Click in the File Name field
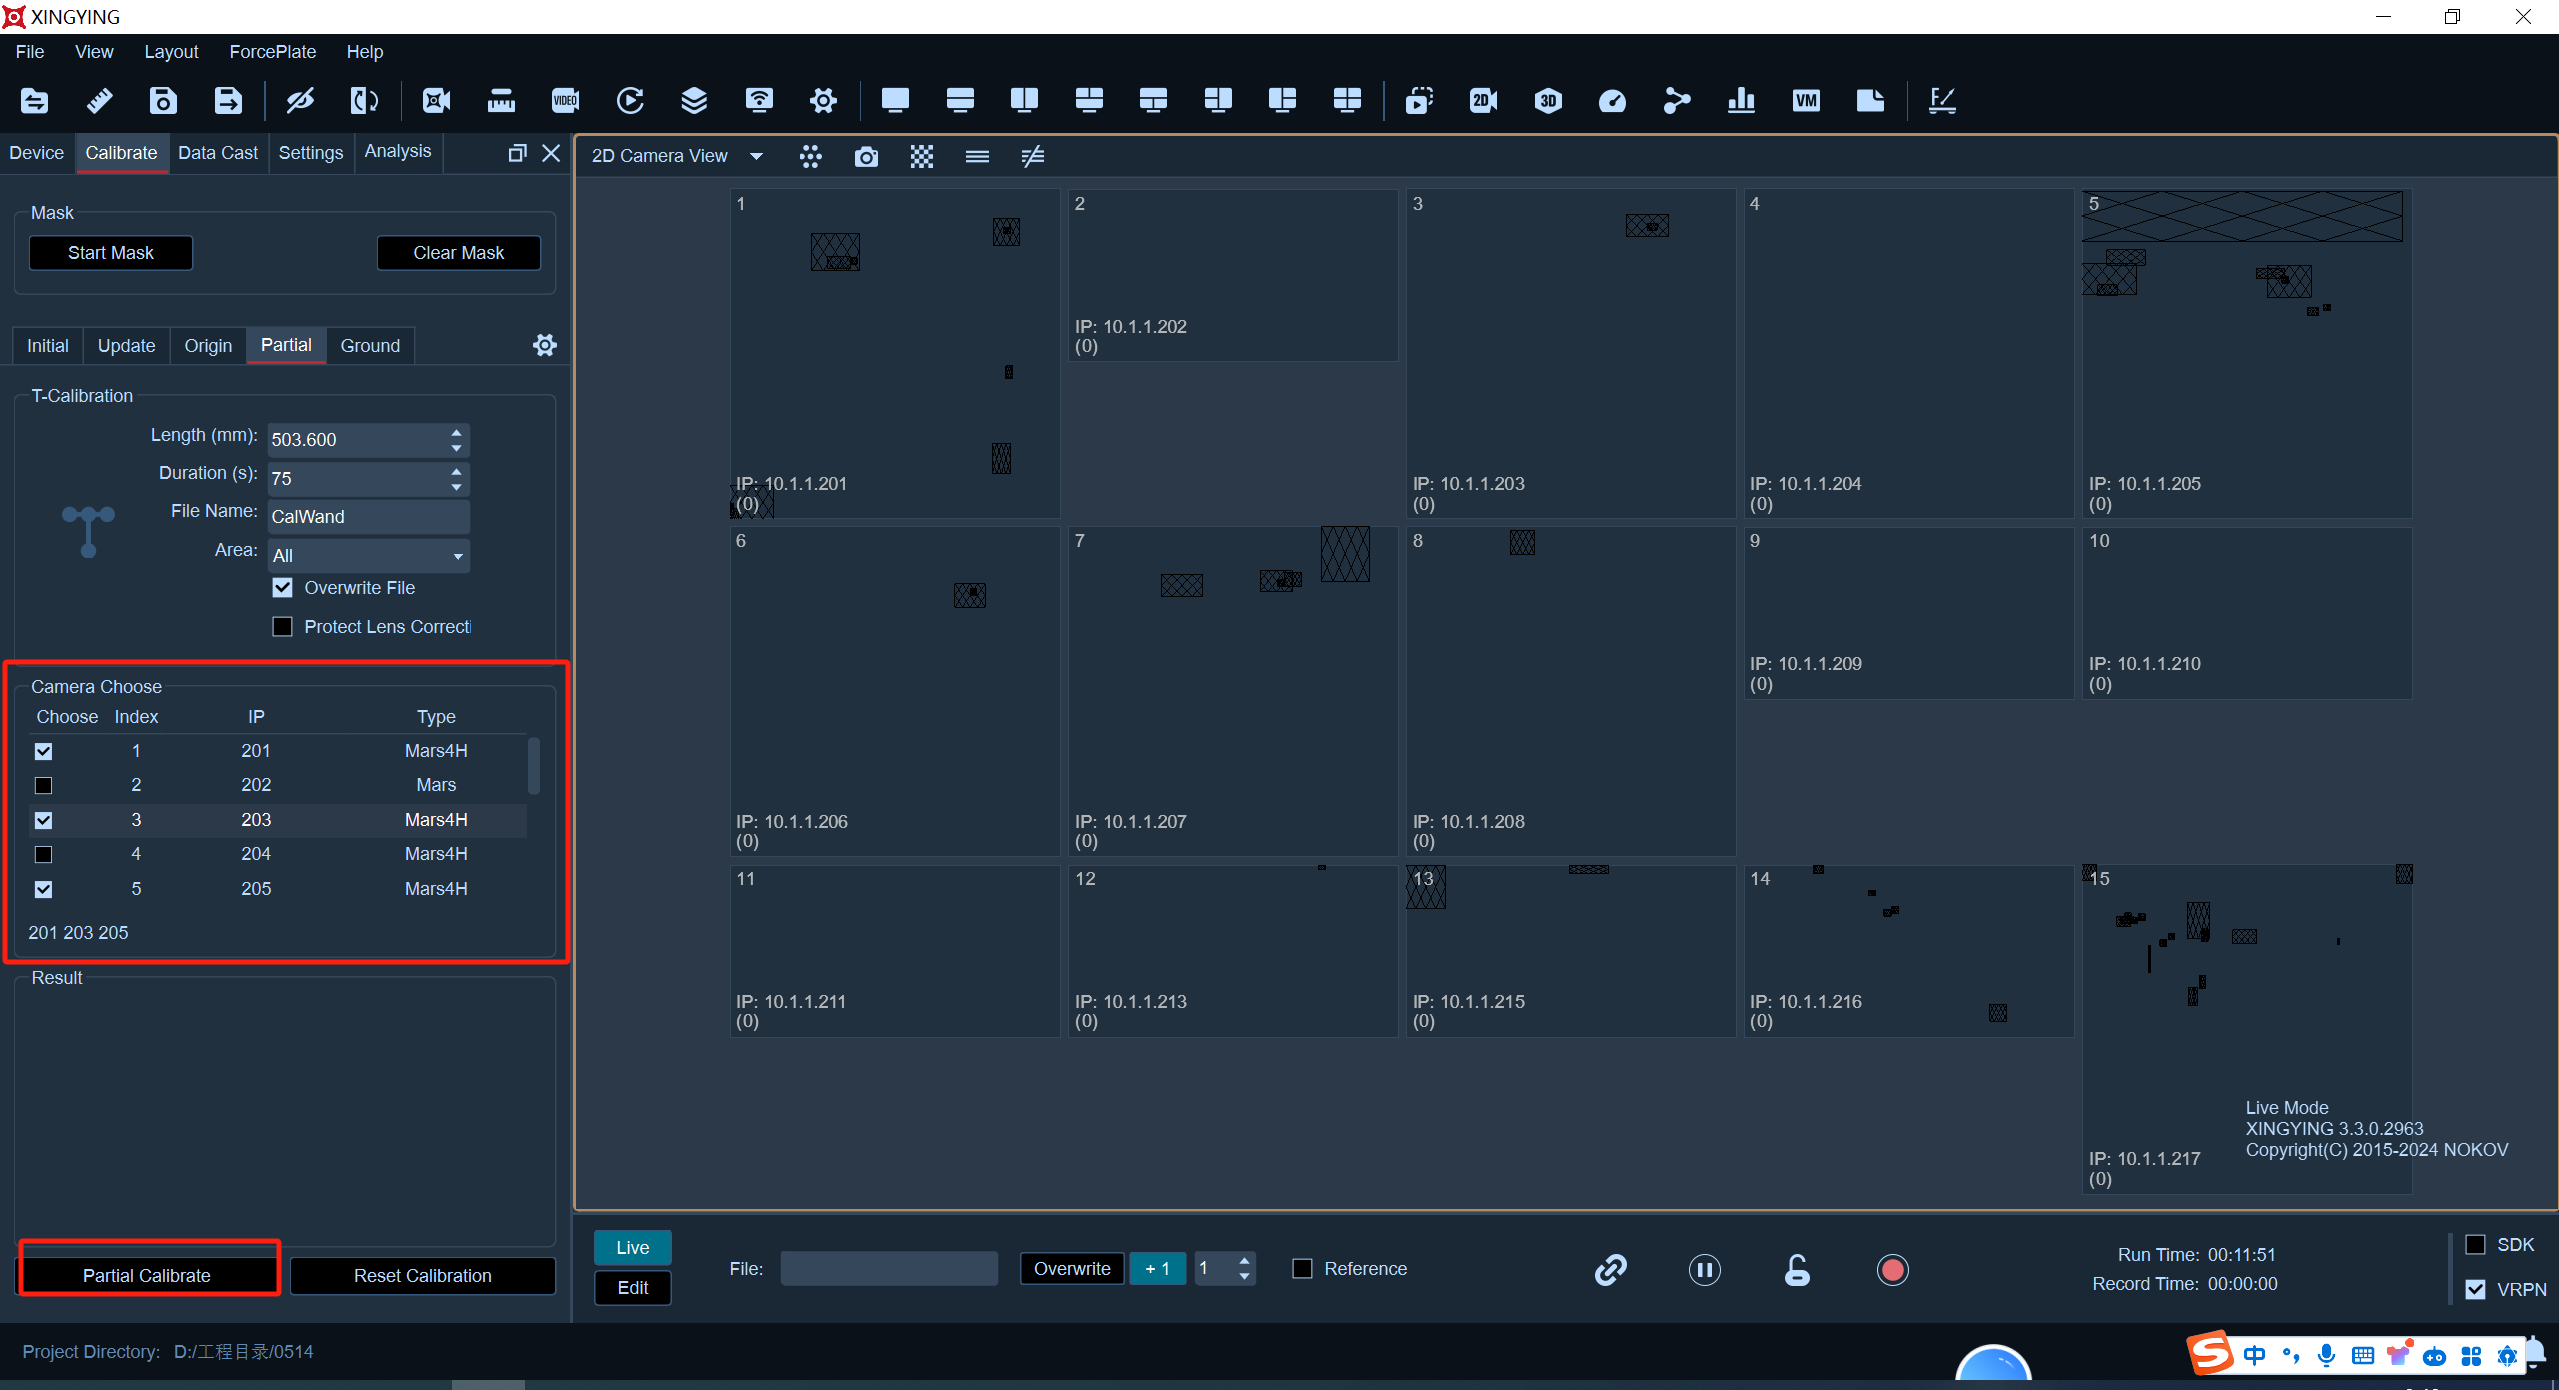2559x1390 pixels. (368, 517)
